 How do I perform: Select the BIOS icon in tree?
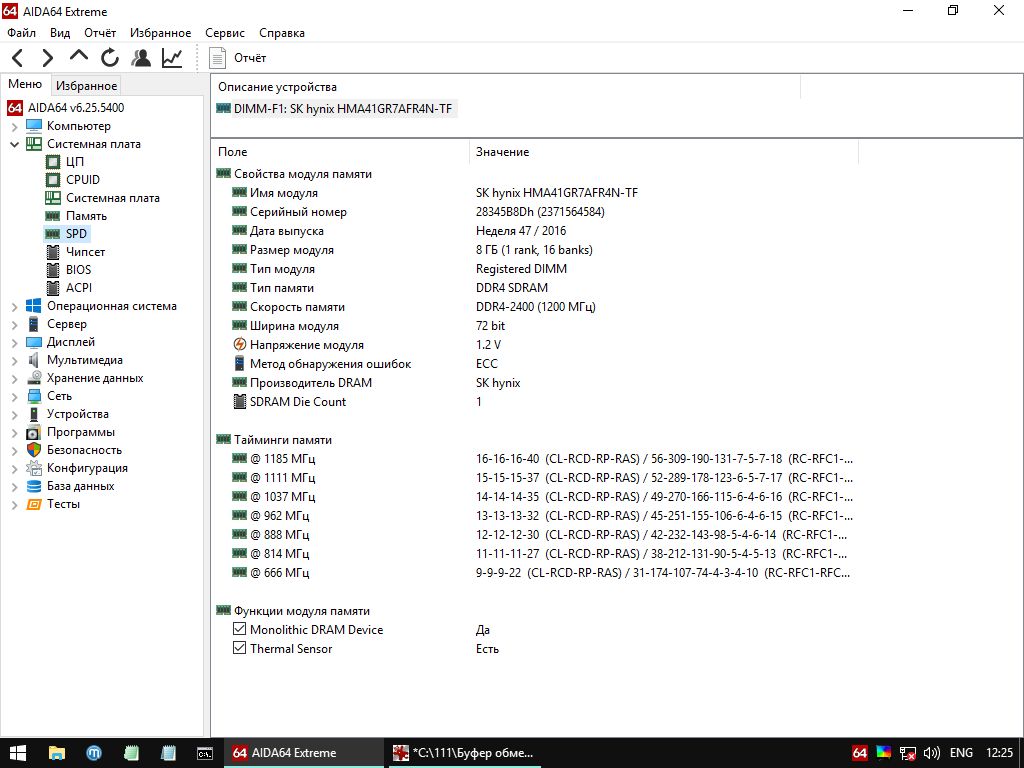click(53, 270)
